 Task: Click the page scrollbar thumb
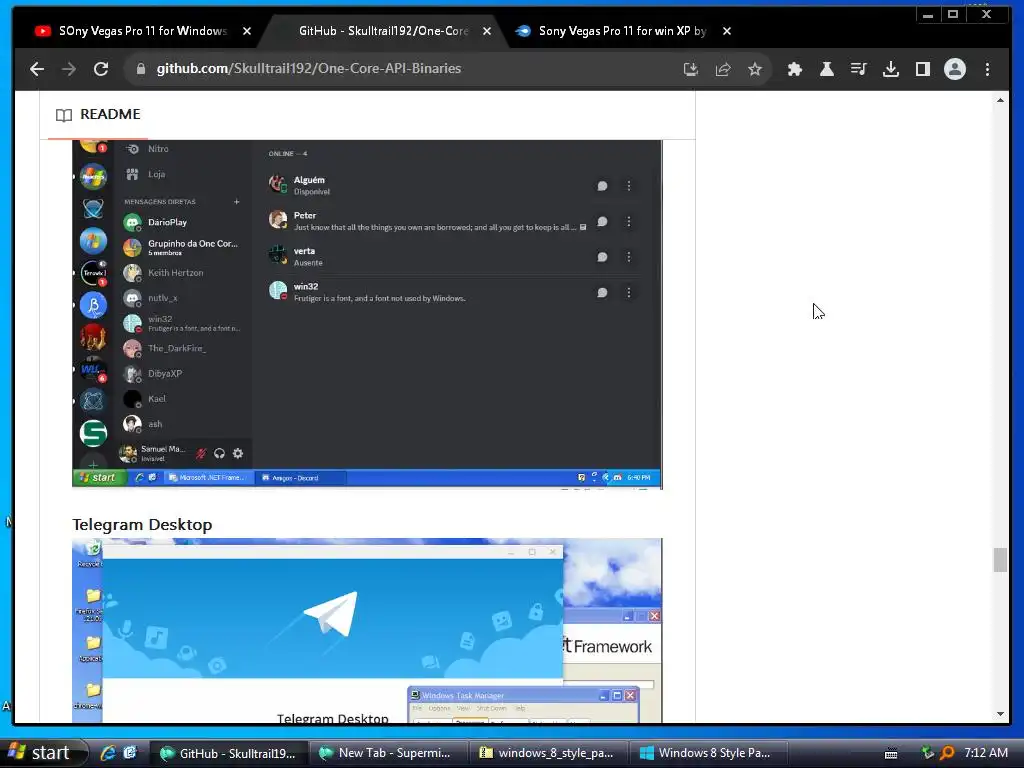point(1000,560)
